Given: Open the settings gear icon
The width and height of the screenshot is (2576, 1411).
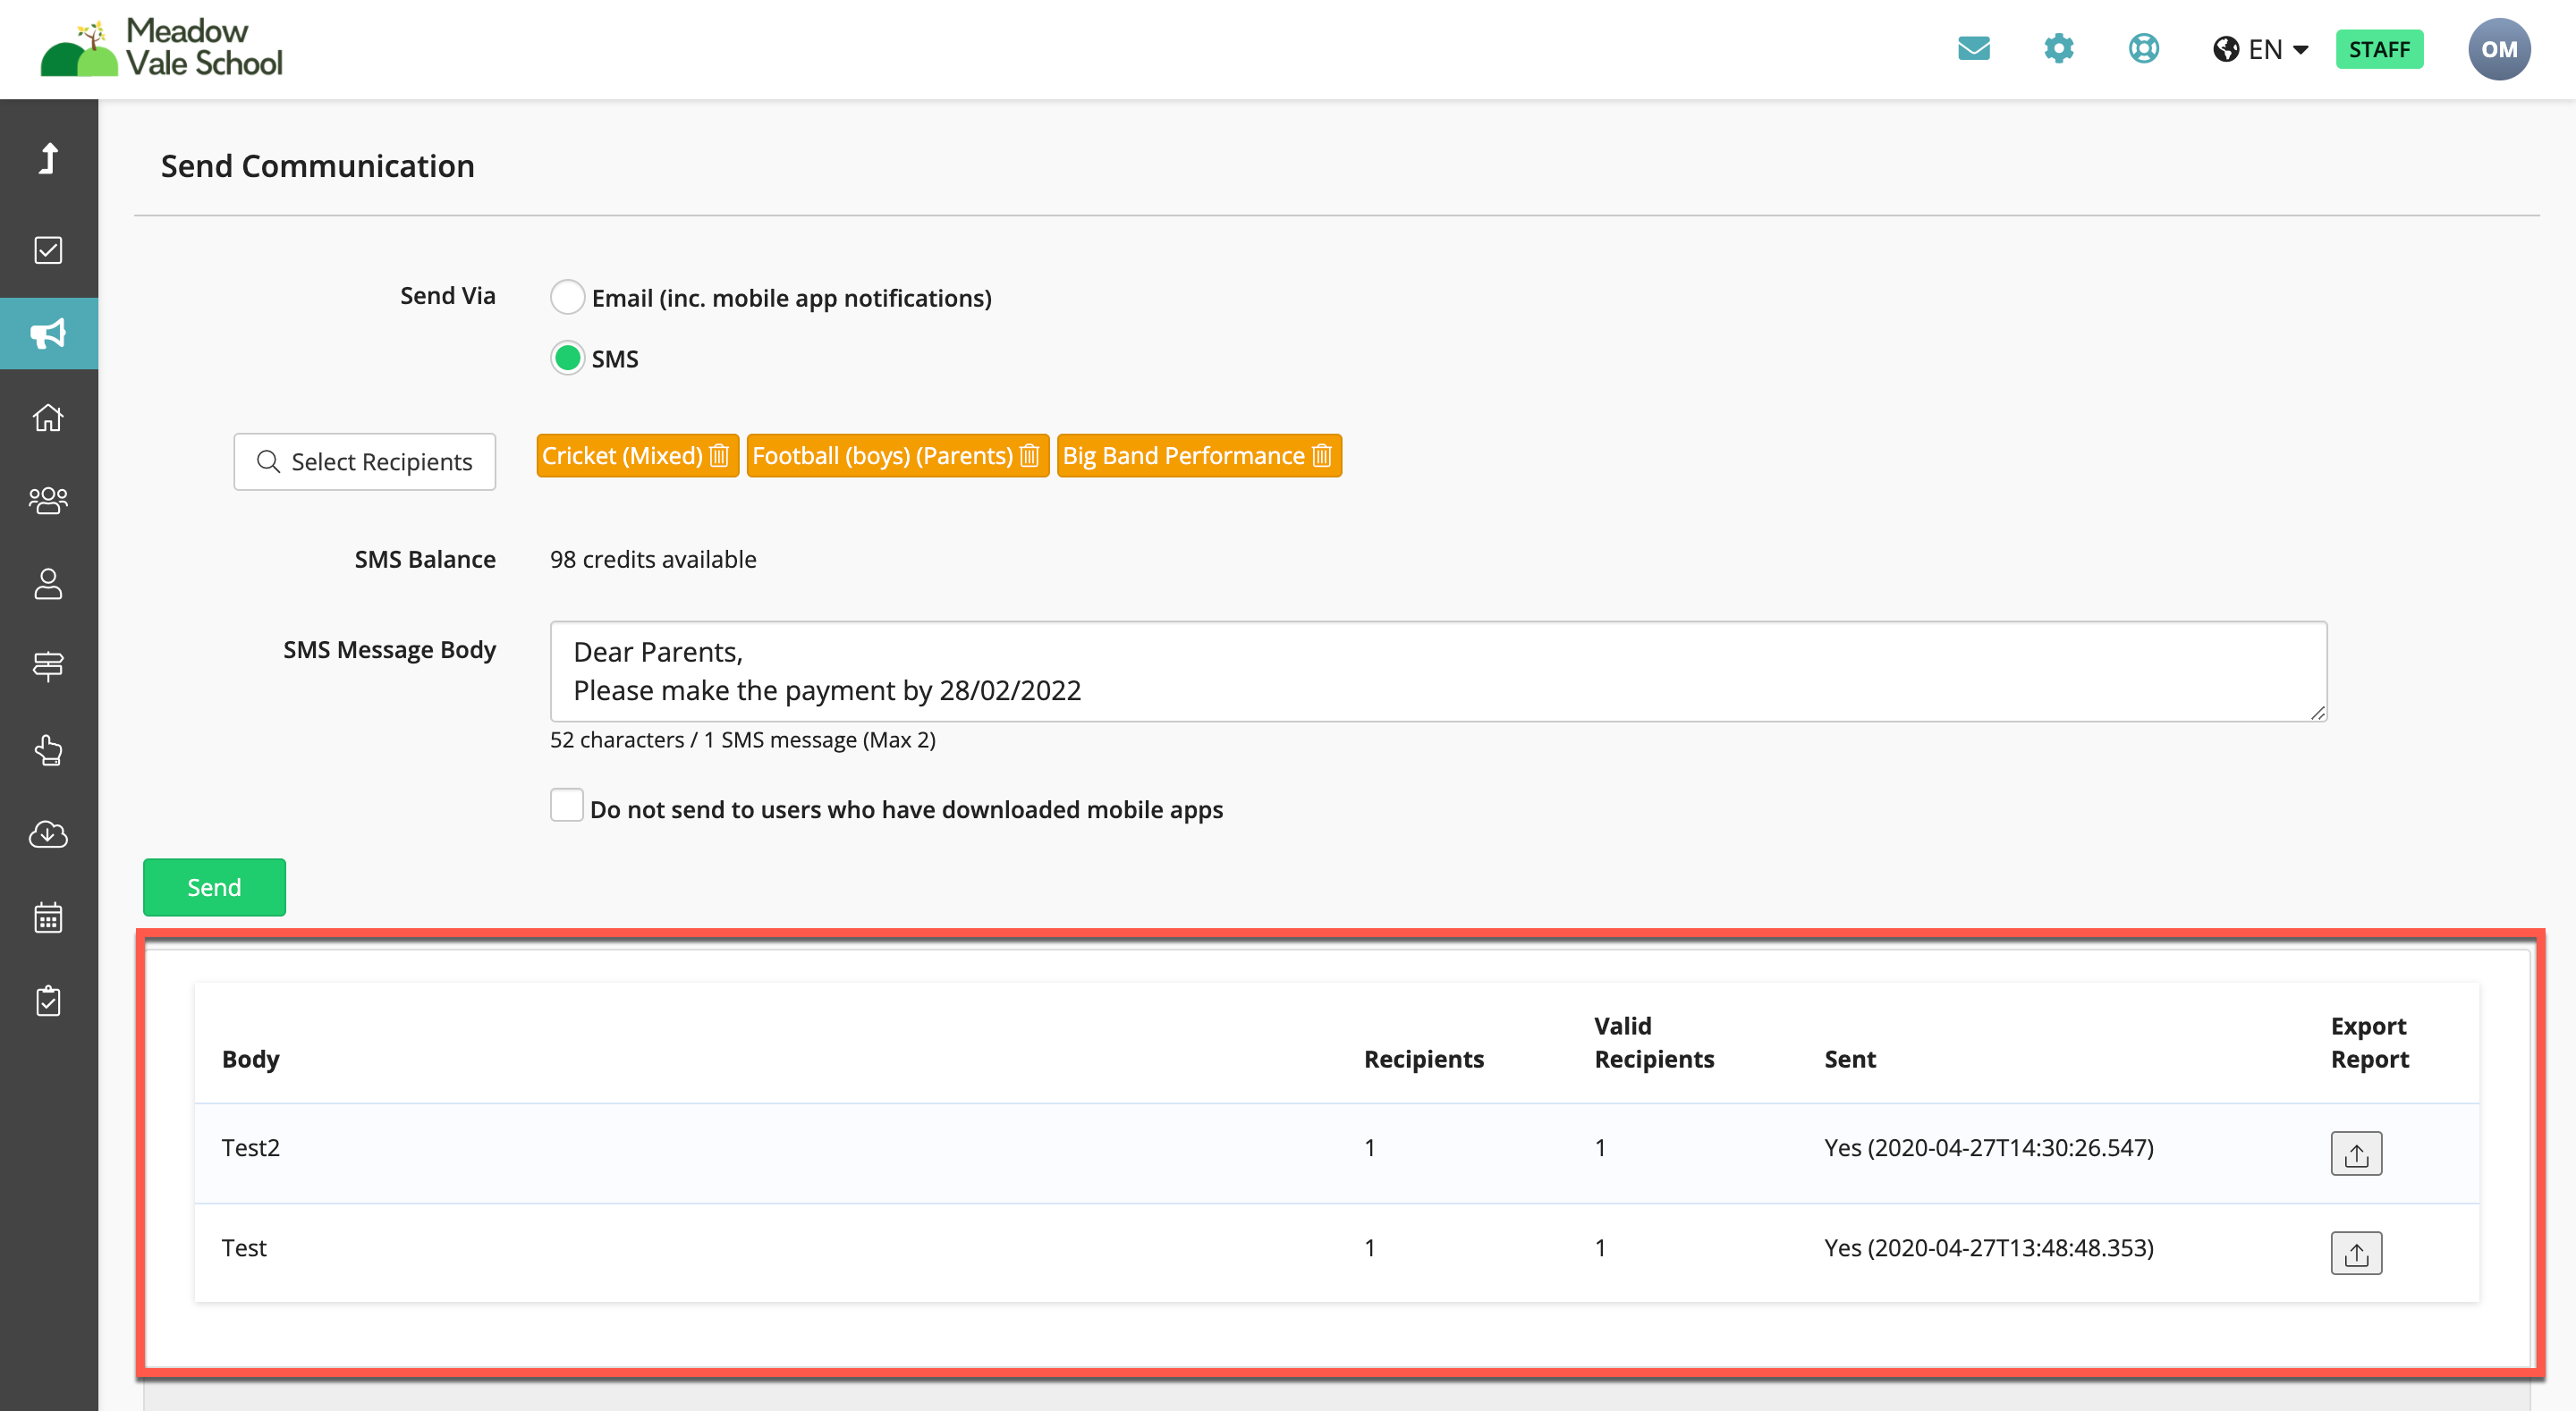Looking at the screenshot, I should [2058, 48].
